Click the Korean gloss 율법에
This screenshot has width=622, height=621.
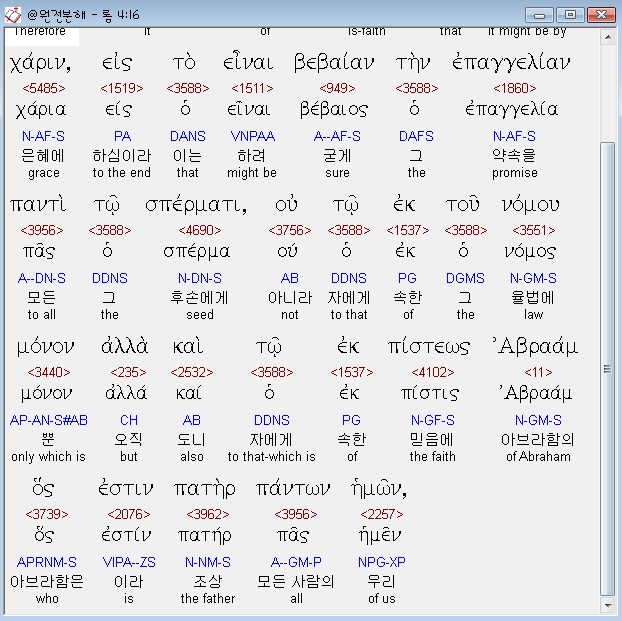pos(533,298)
